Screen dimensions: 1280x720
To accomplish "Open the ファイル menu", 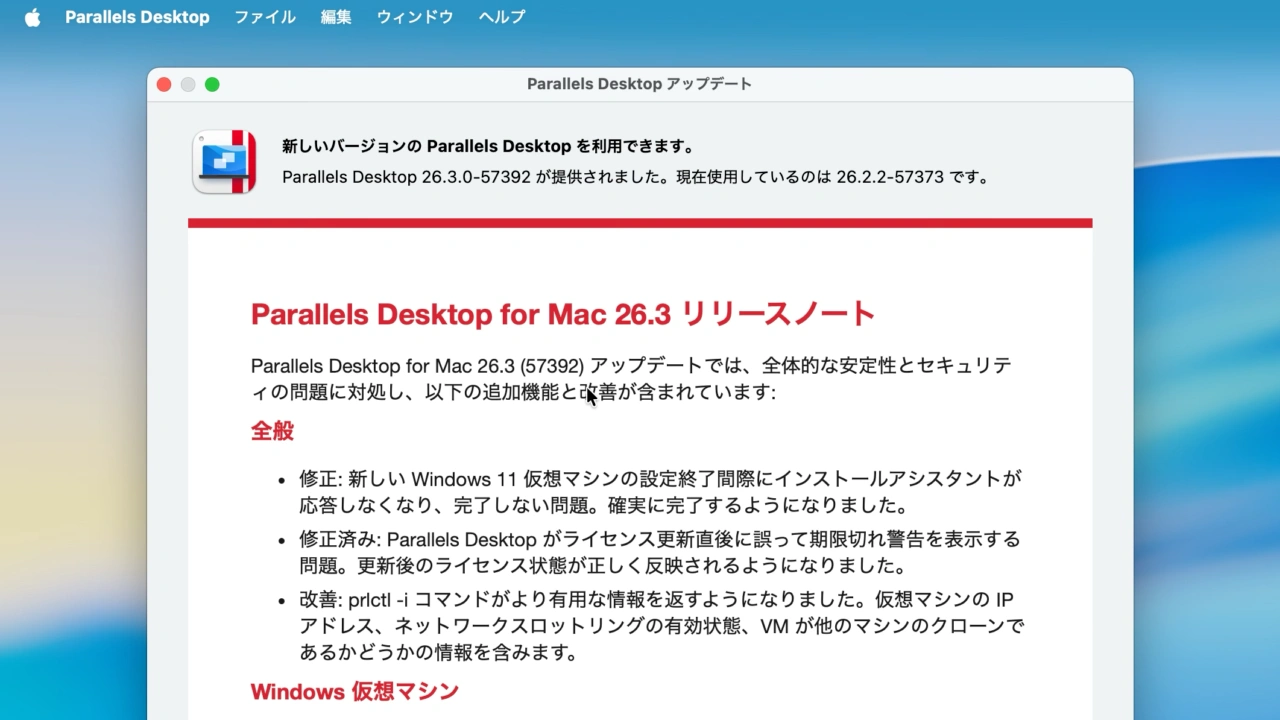I will point(264,17).
